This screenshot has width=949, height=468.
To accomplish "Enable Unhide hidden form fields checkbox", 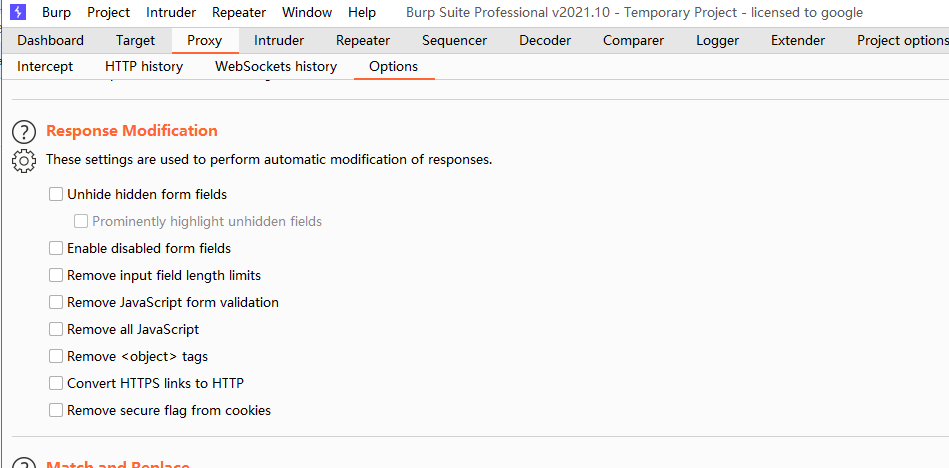I will (56, 194).
